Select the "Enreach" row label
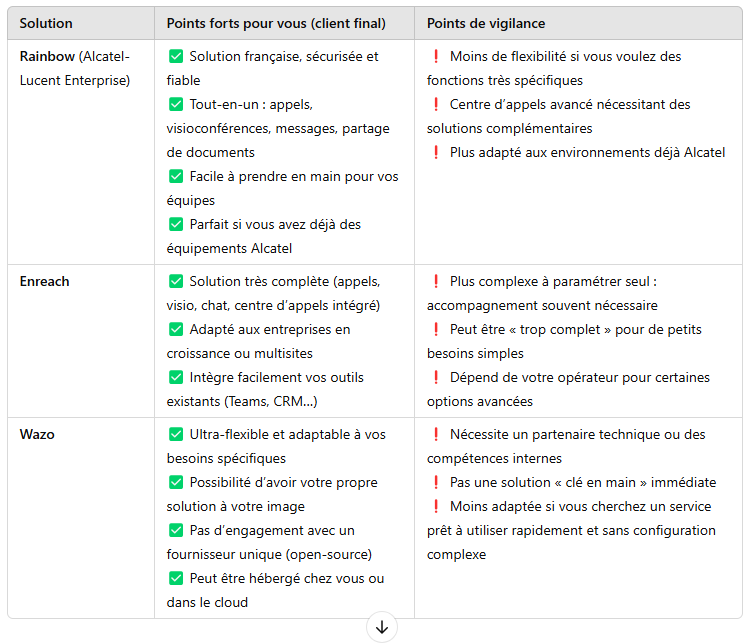 coord(45,282)
